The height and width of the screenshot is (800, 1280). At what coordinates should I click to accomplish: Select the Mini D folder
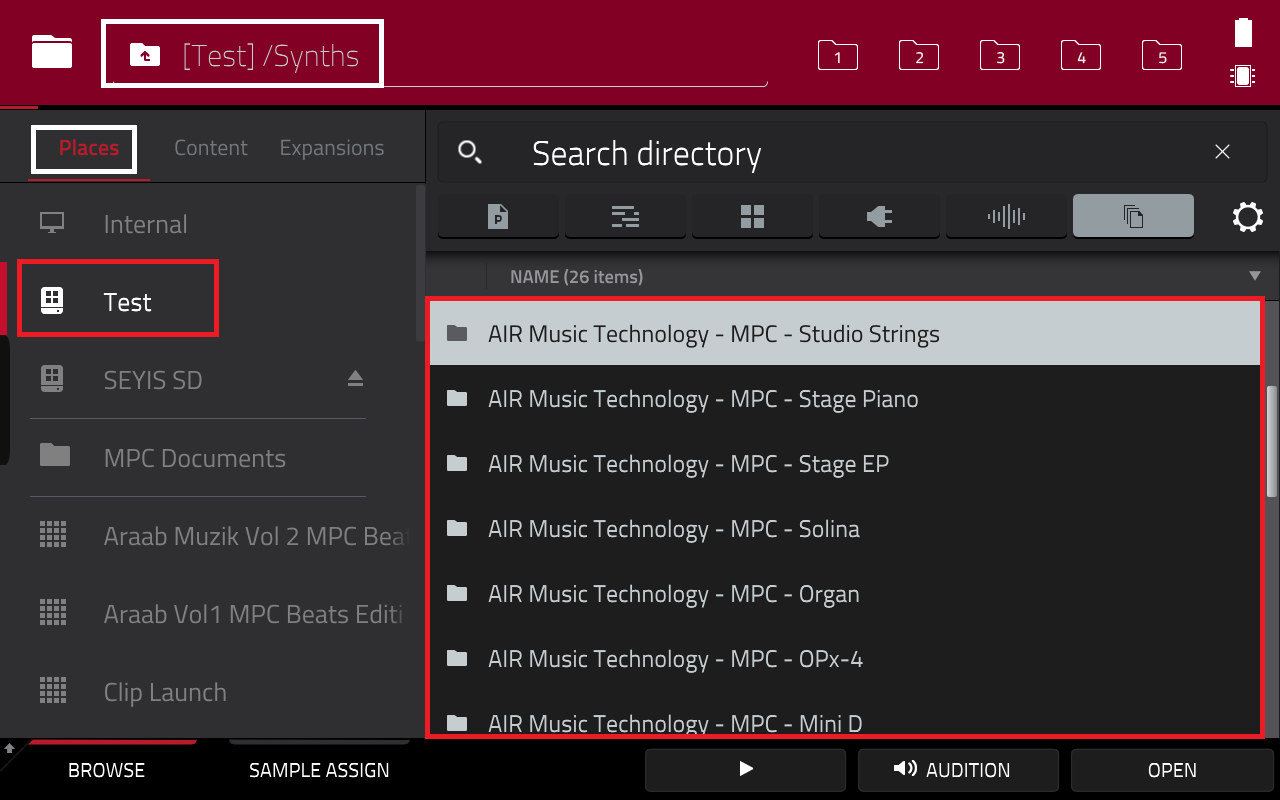845,714
